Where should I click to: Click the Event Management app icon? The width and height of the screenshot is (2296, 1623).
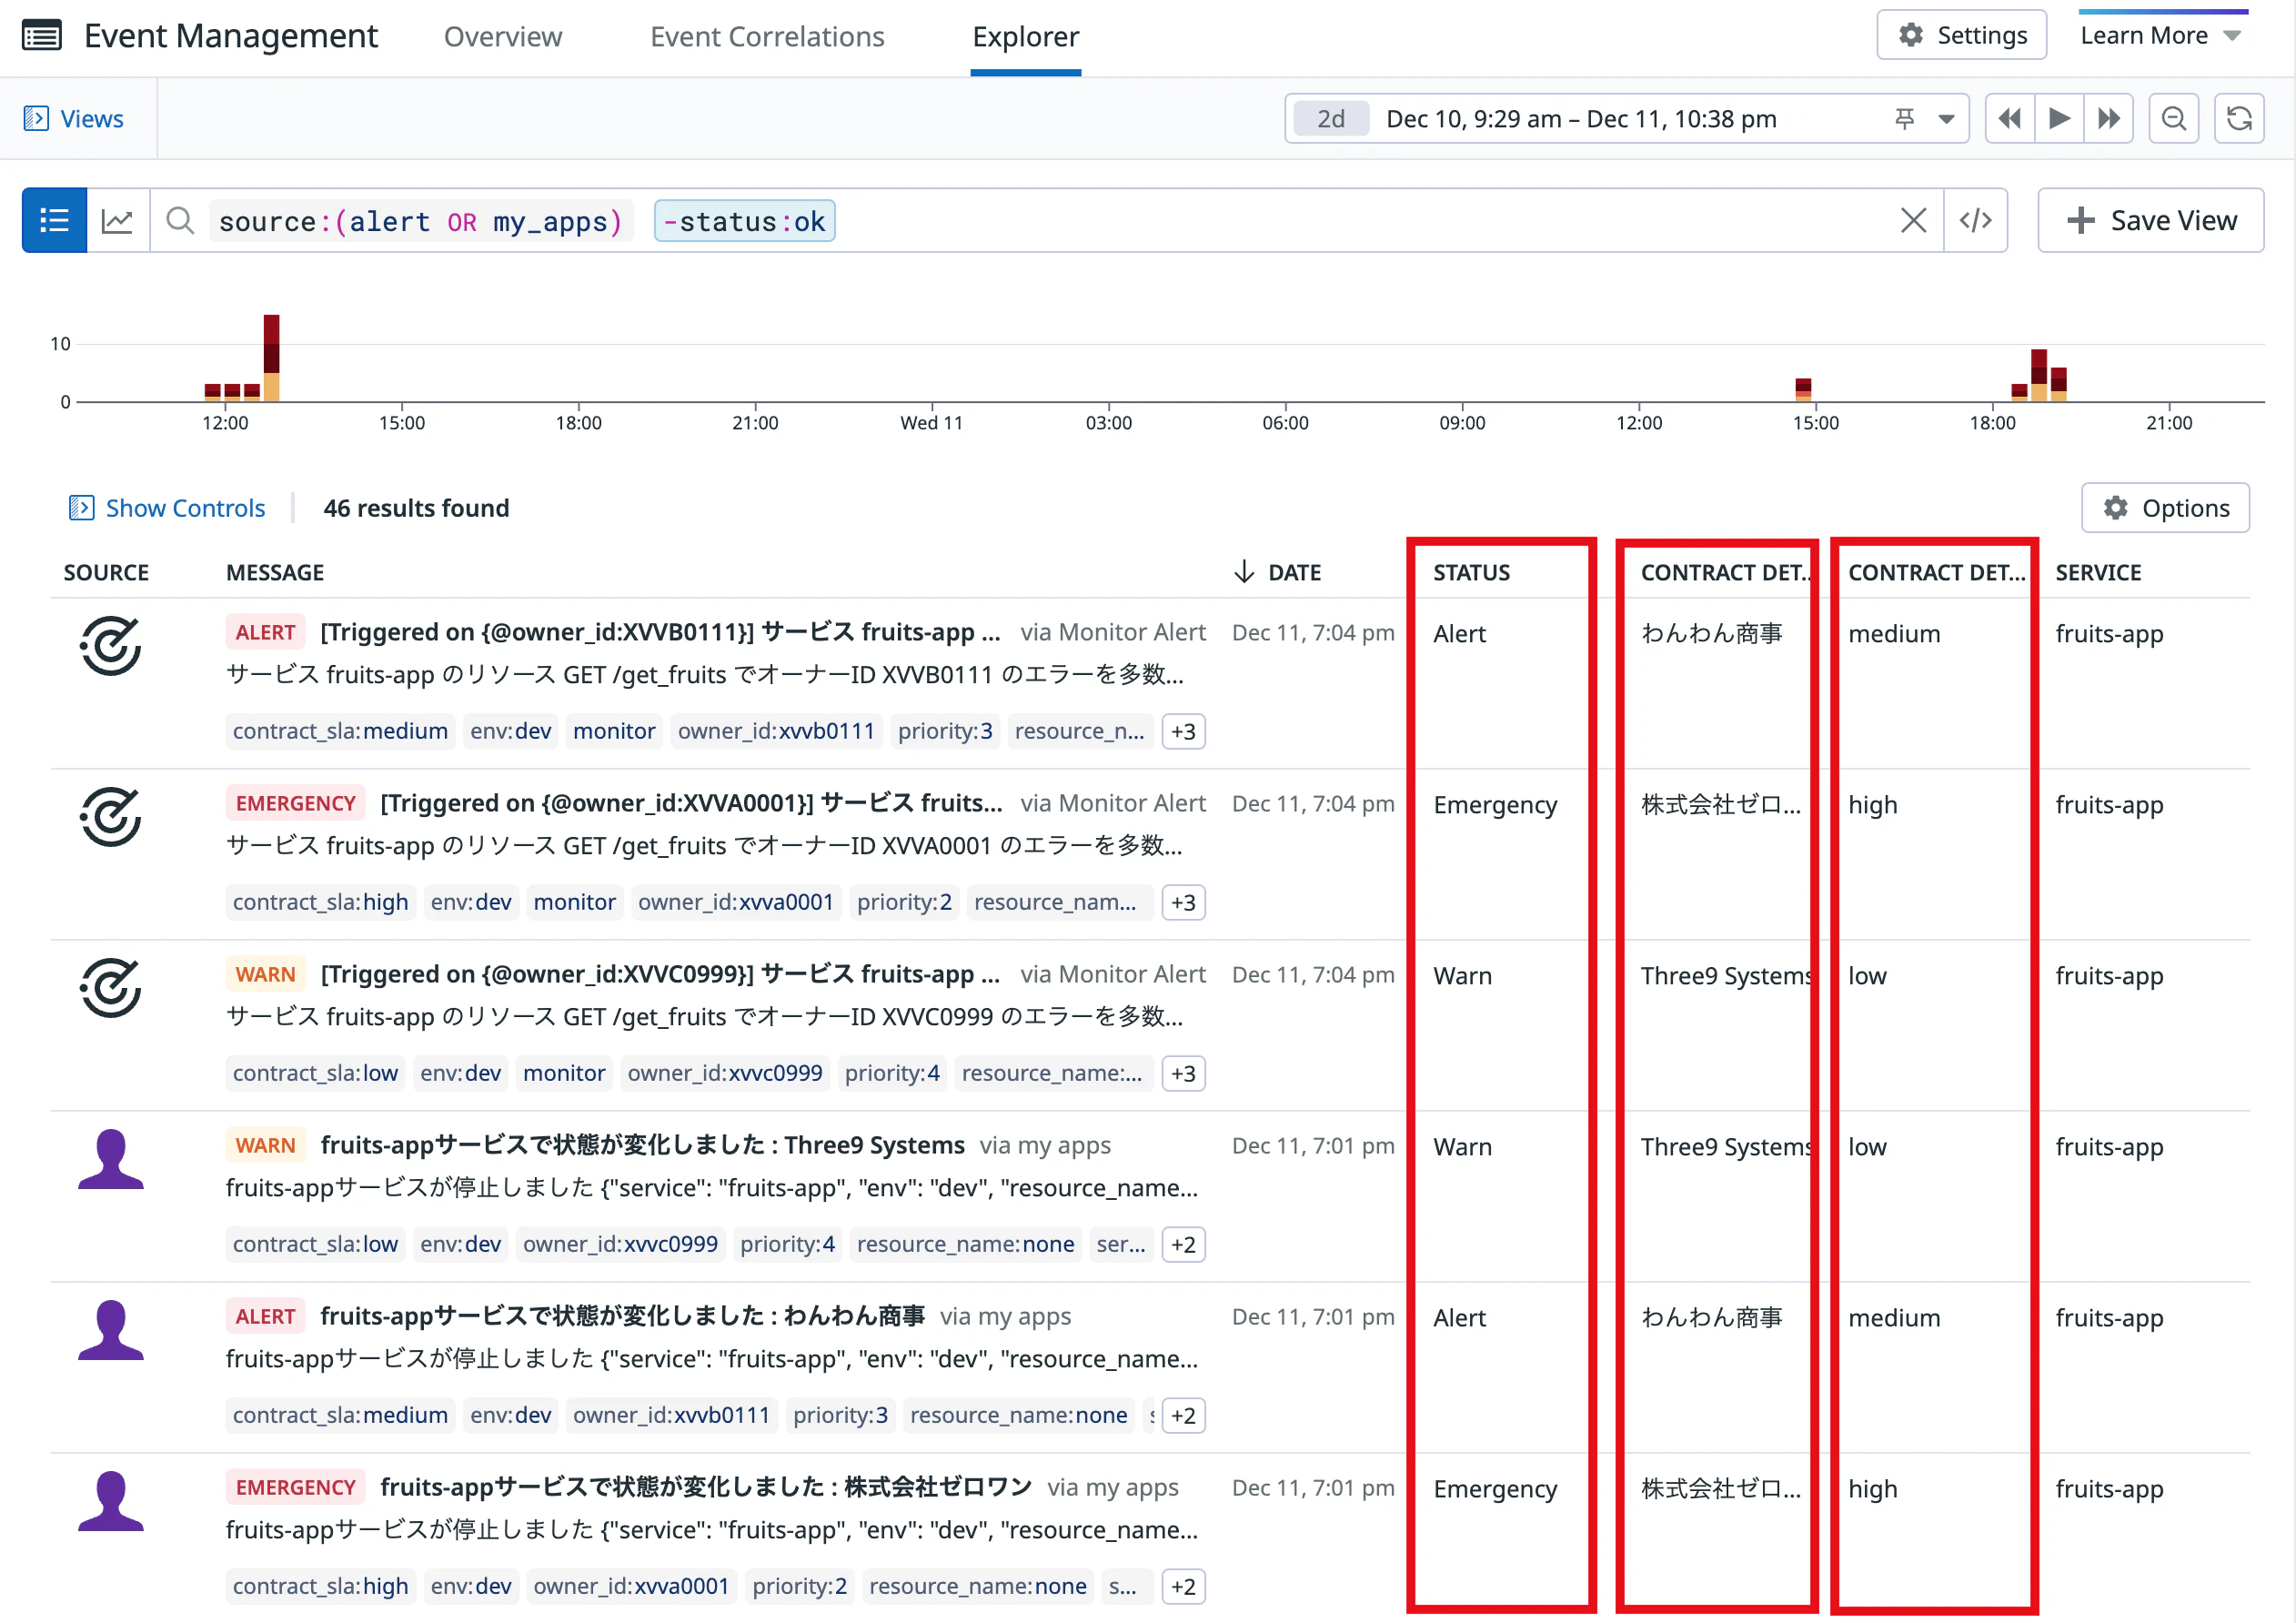(x=42, y=36)
